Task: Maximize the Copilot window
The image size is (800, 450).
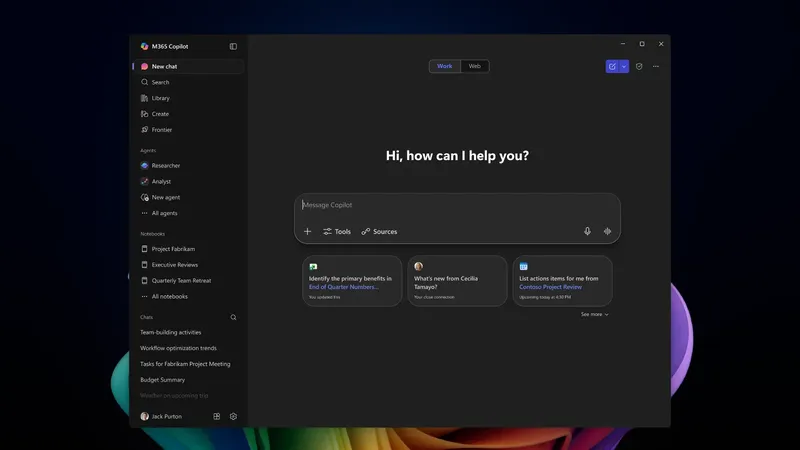Action: (642, 44)
